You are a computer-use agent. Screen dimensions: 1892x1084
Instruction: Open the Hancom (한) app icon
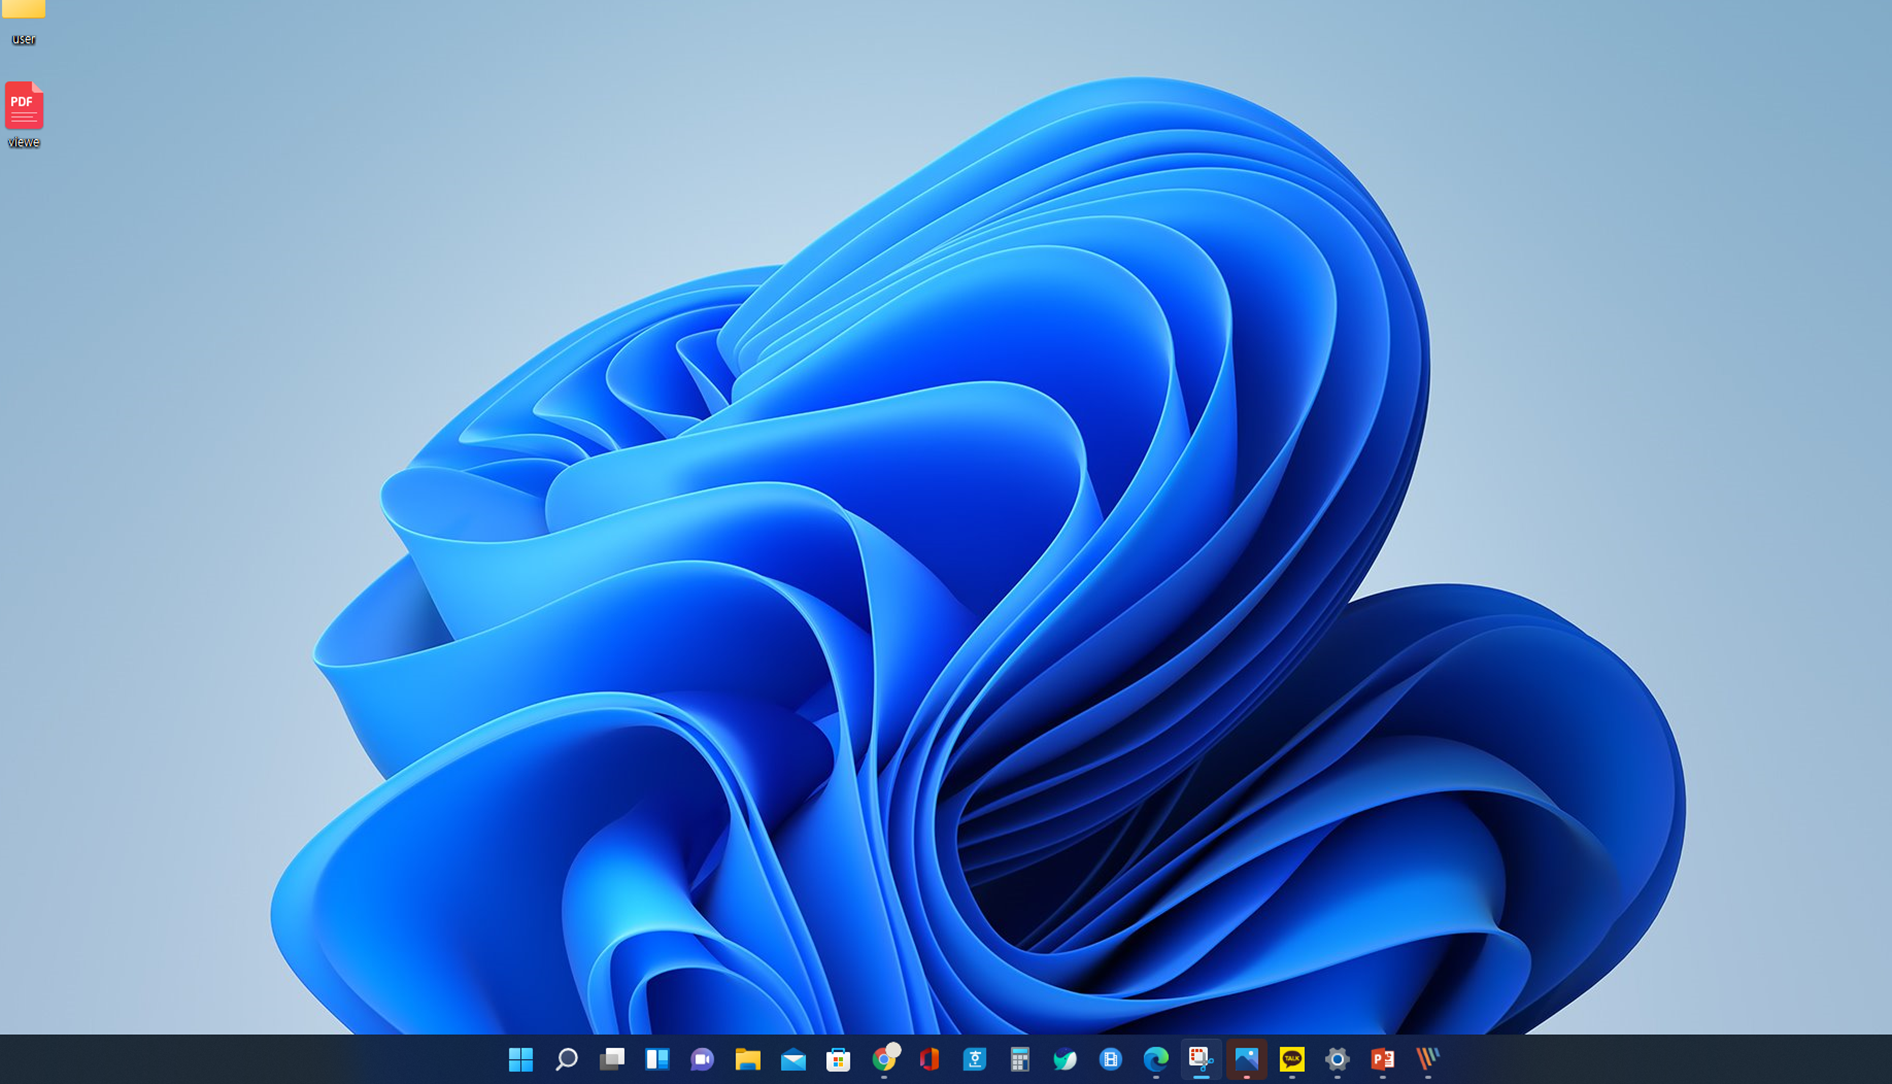(x=975, y=1059)
